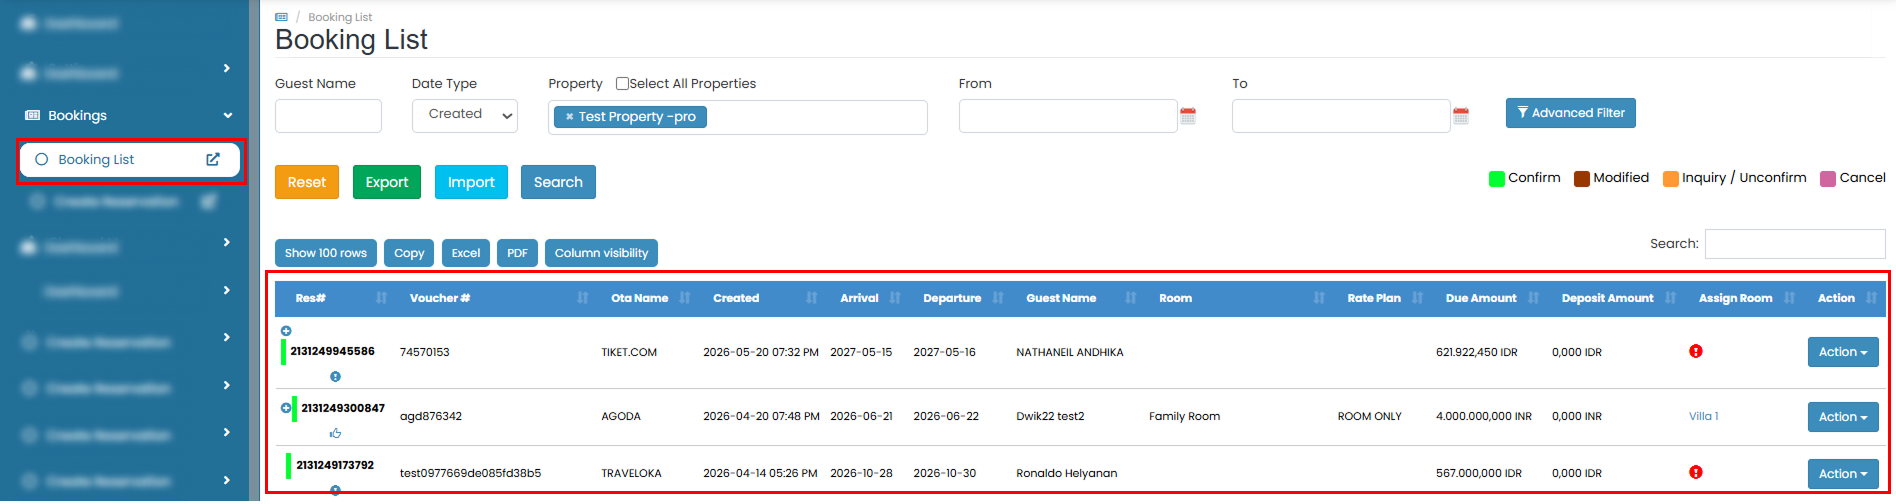Click the Property selection field
1896x504 pixels.
coord(738,117)
